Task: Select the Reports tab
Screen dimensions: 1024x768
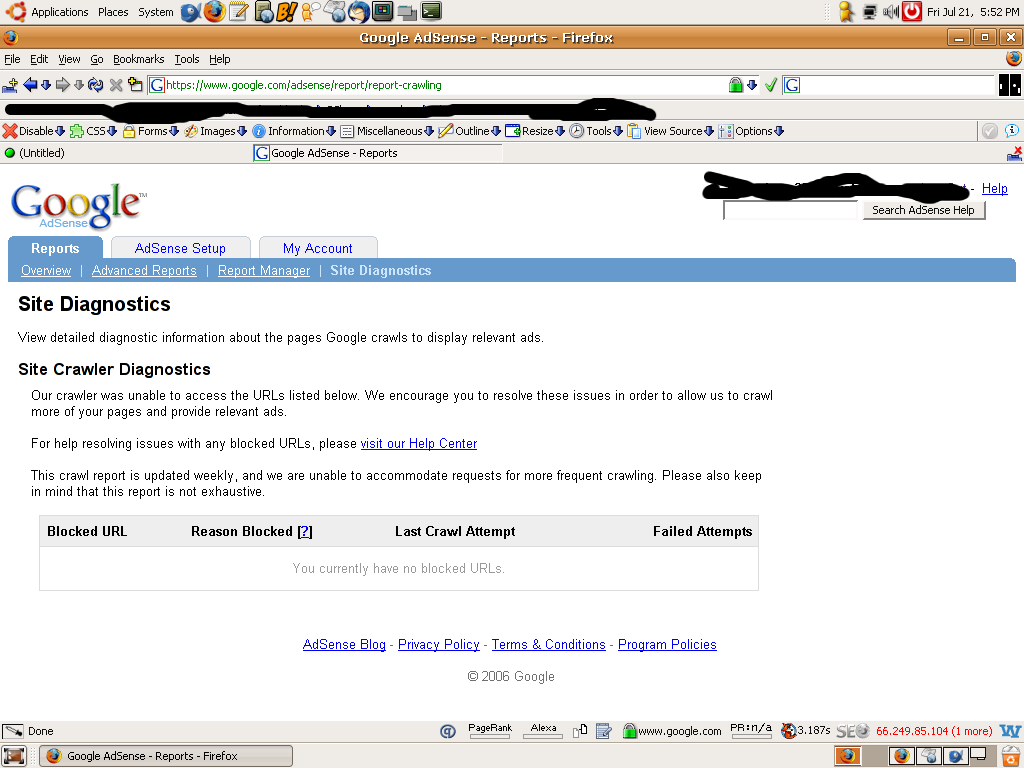Action: (55, 248)
